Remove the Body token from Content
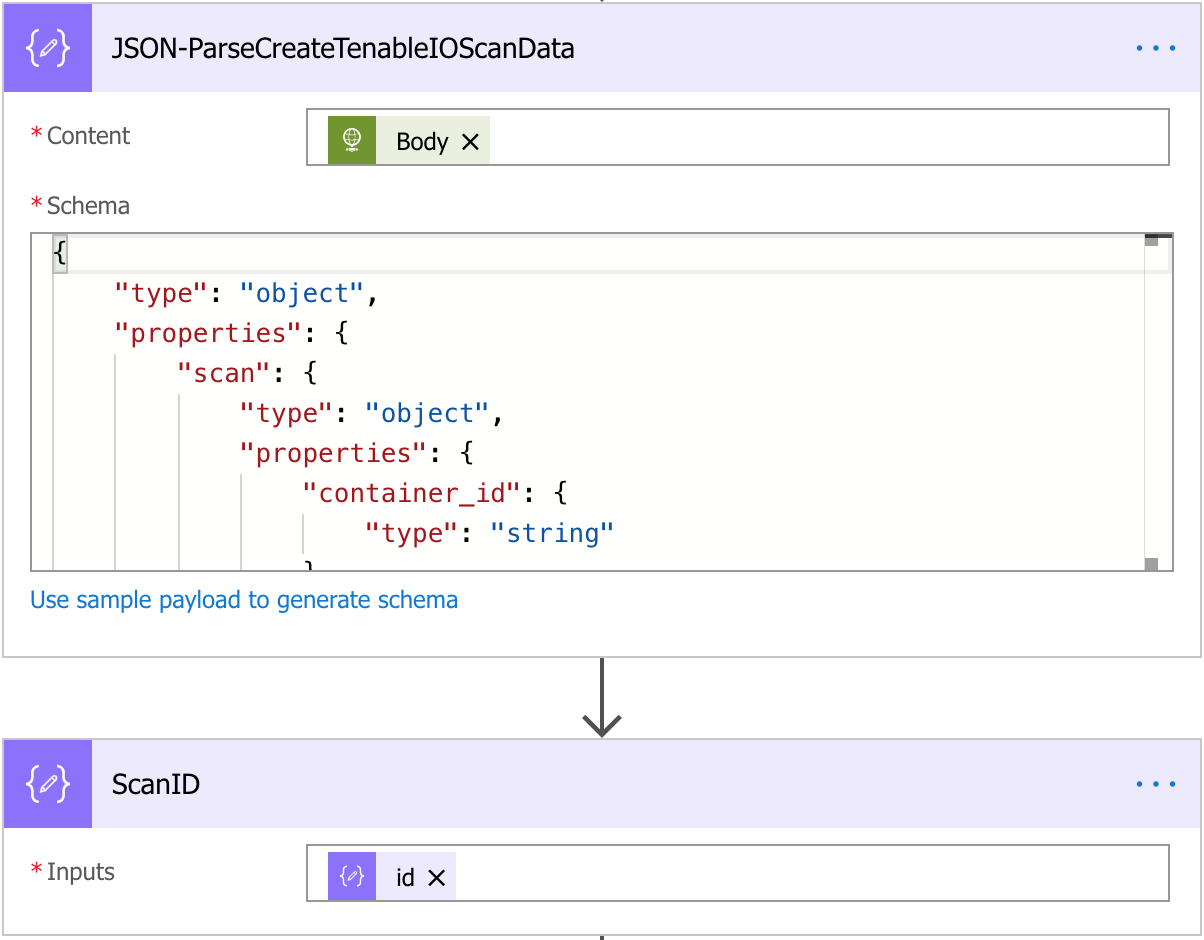 point(471,142)
